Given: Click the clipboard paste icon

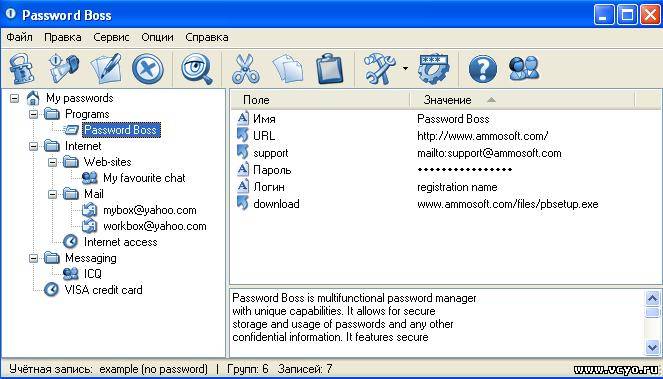Looking at the screenshot, I should [330, 69].
